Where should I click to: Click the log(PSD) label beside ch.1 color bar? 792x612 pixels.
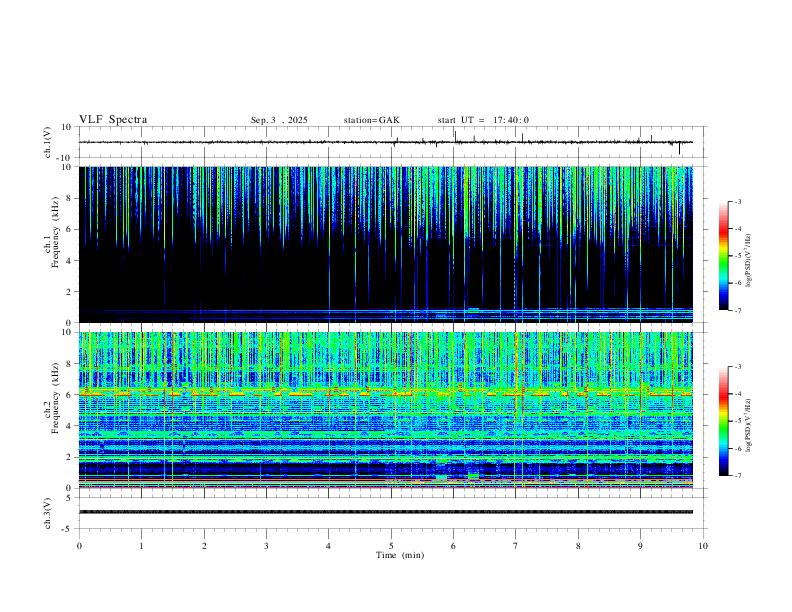(748, 260)
